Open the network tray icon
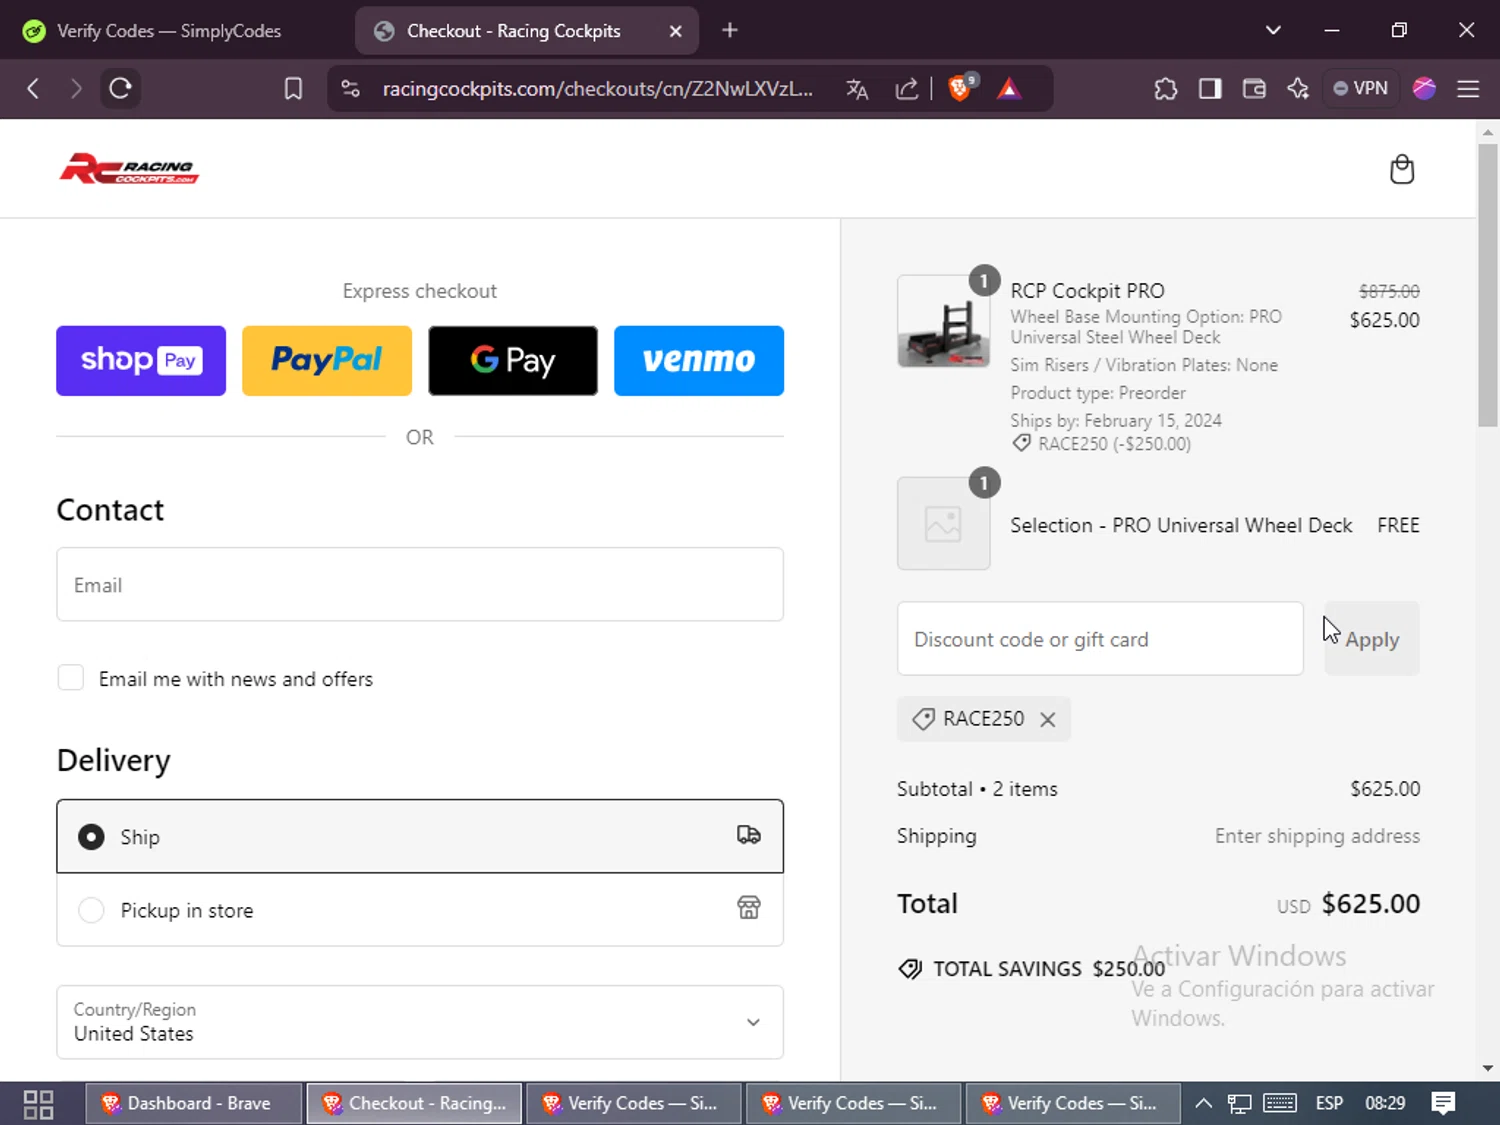Viewport: 1500px width, 1125px height. tap(1240, 1103)
